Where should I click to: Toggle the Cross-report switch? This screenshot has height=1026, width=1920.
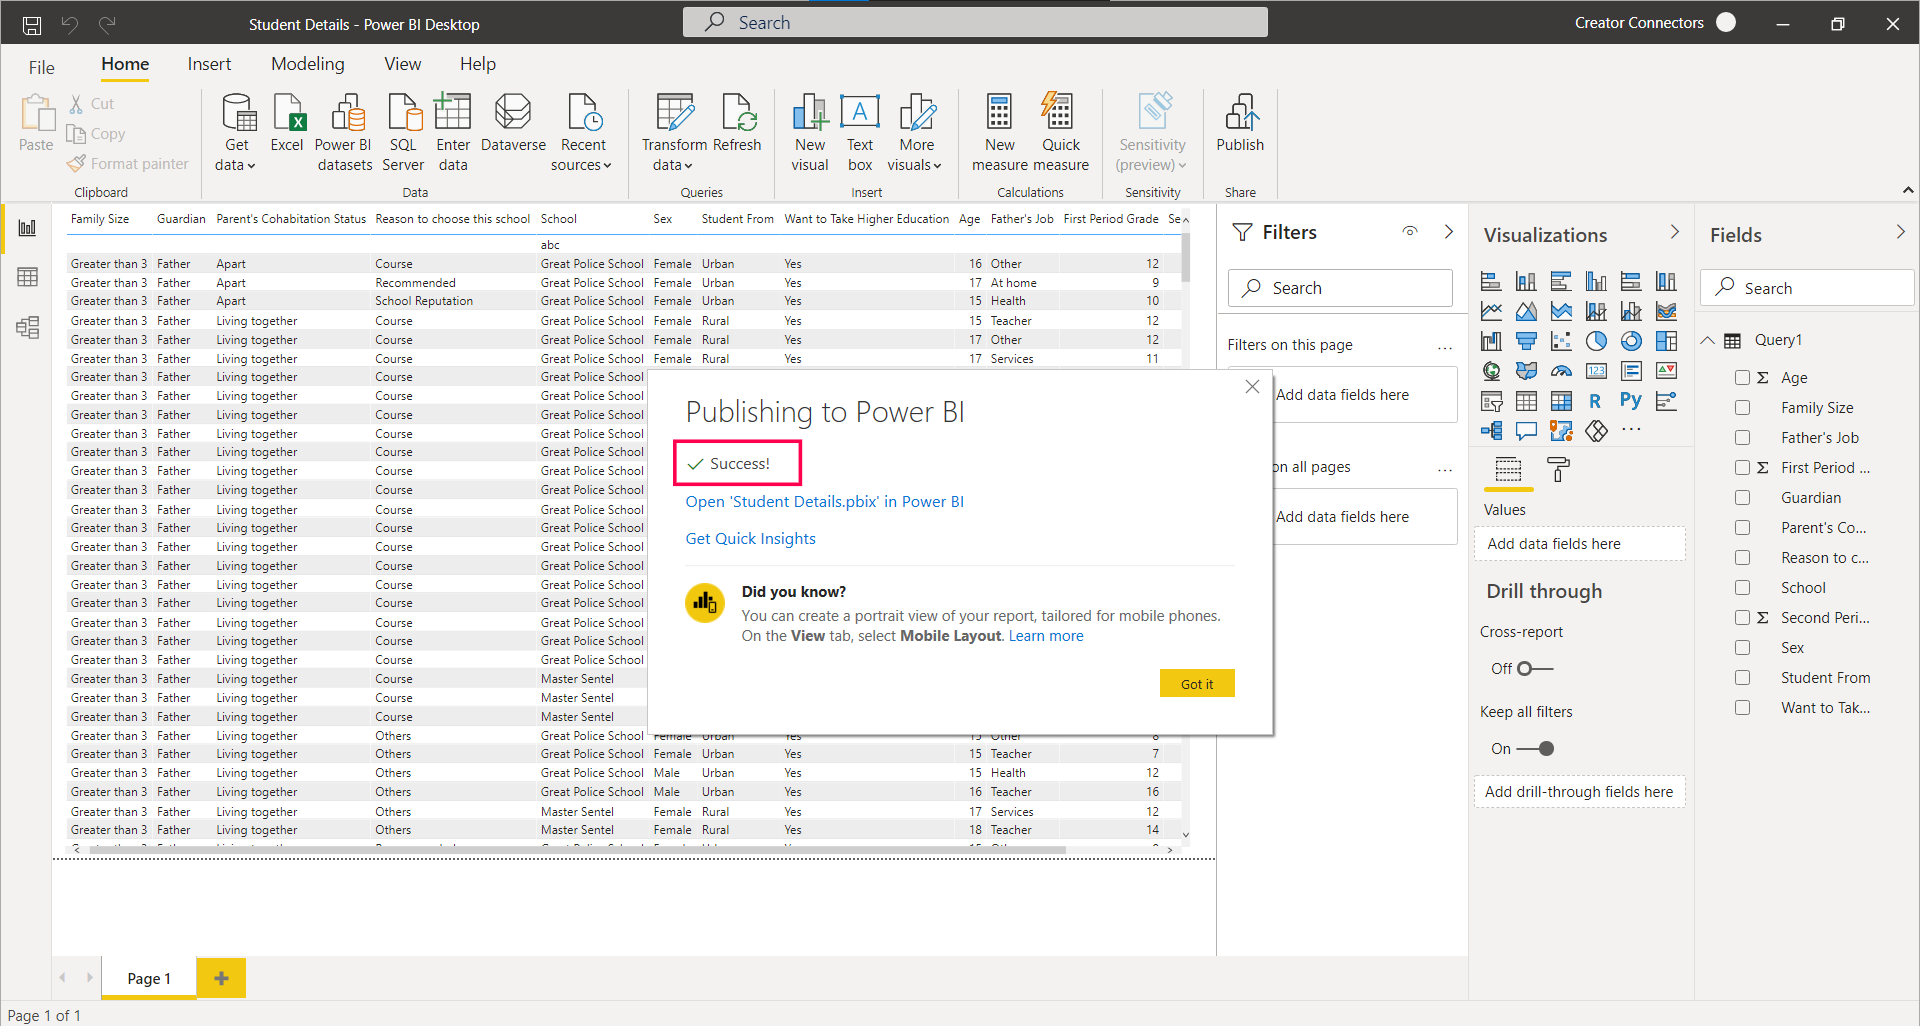pyautogui.click(x=1533, y=669)
